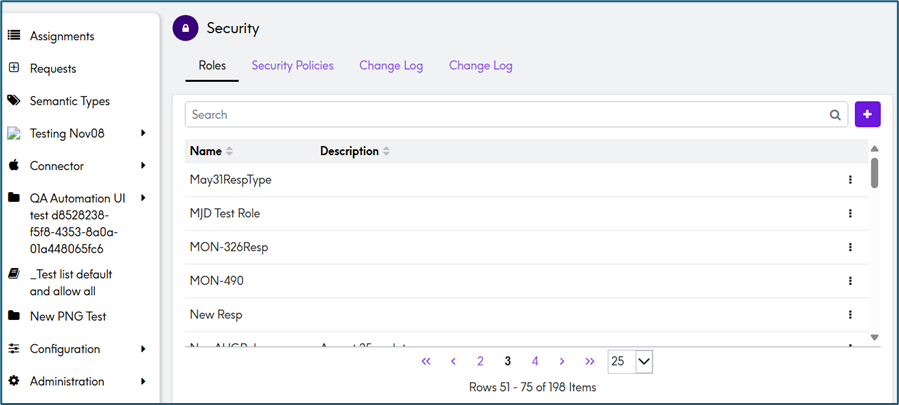Open Requests in the sidebar
The width and height of the screenshot is (899, 405).
pos(53,69)
